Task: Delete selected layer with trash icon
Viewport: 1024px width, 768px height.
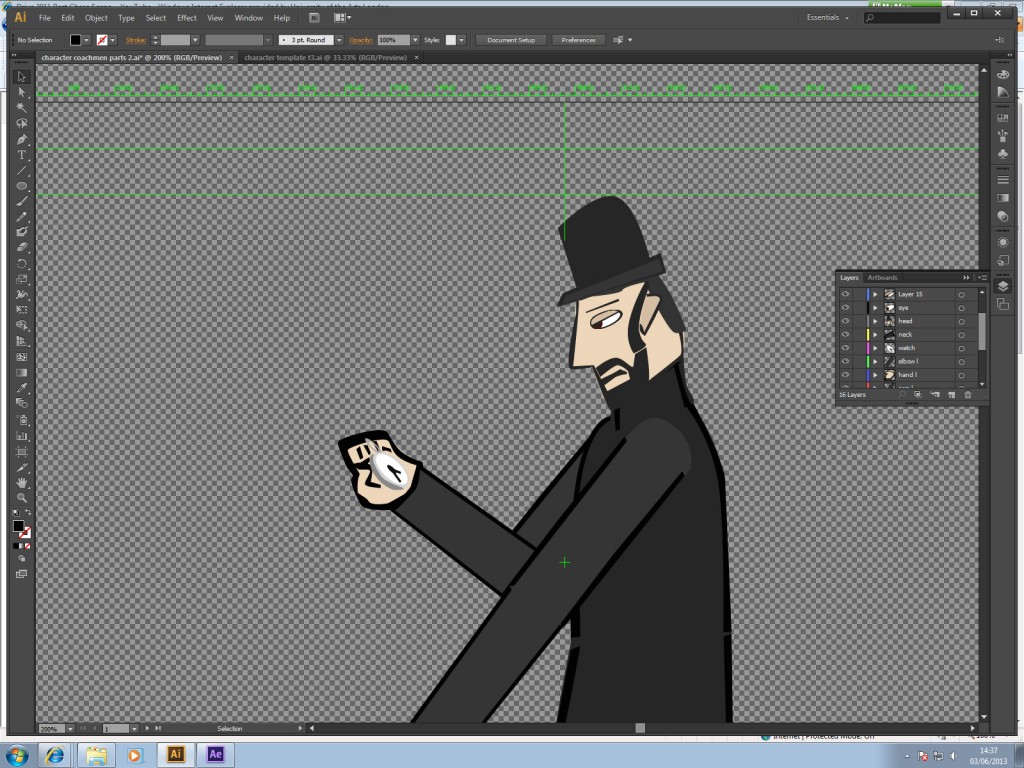Action: point(967,395)
